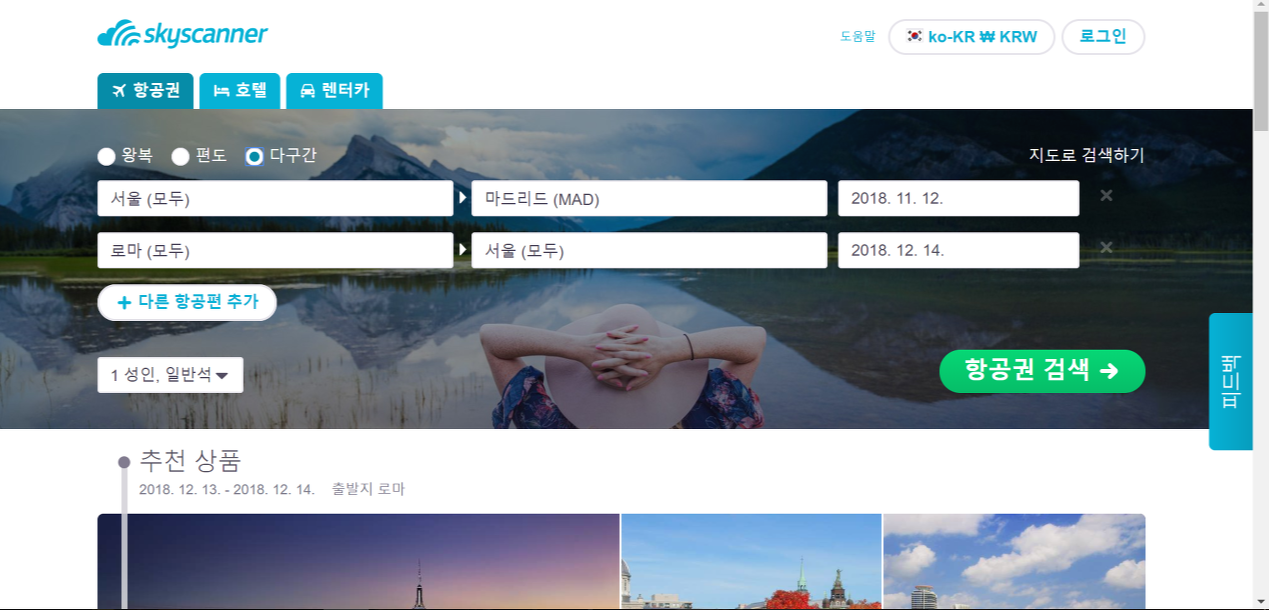Expand the 1 성인, 일반석 passenger dropdown
The image size is (1269, 610).
point(170,375)
